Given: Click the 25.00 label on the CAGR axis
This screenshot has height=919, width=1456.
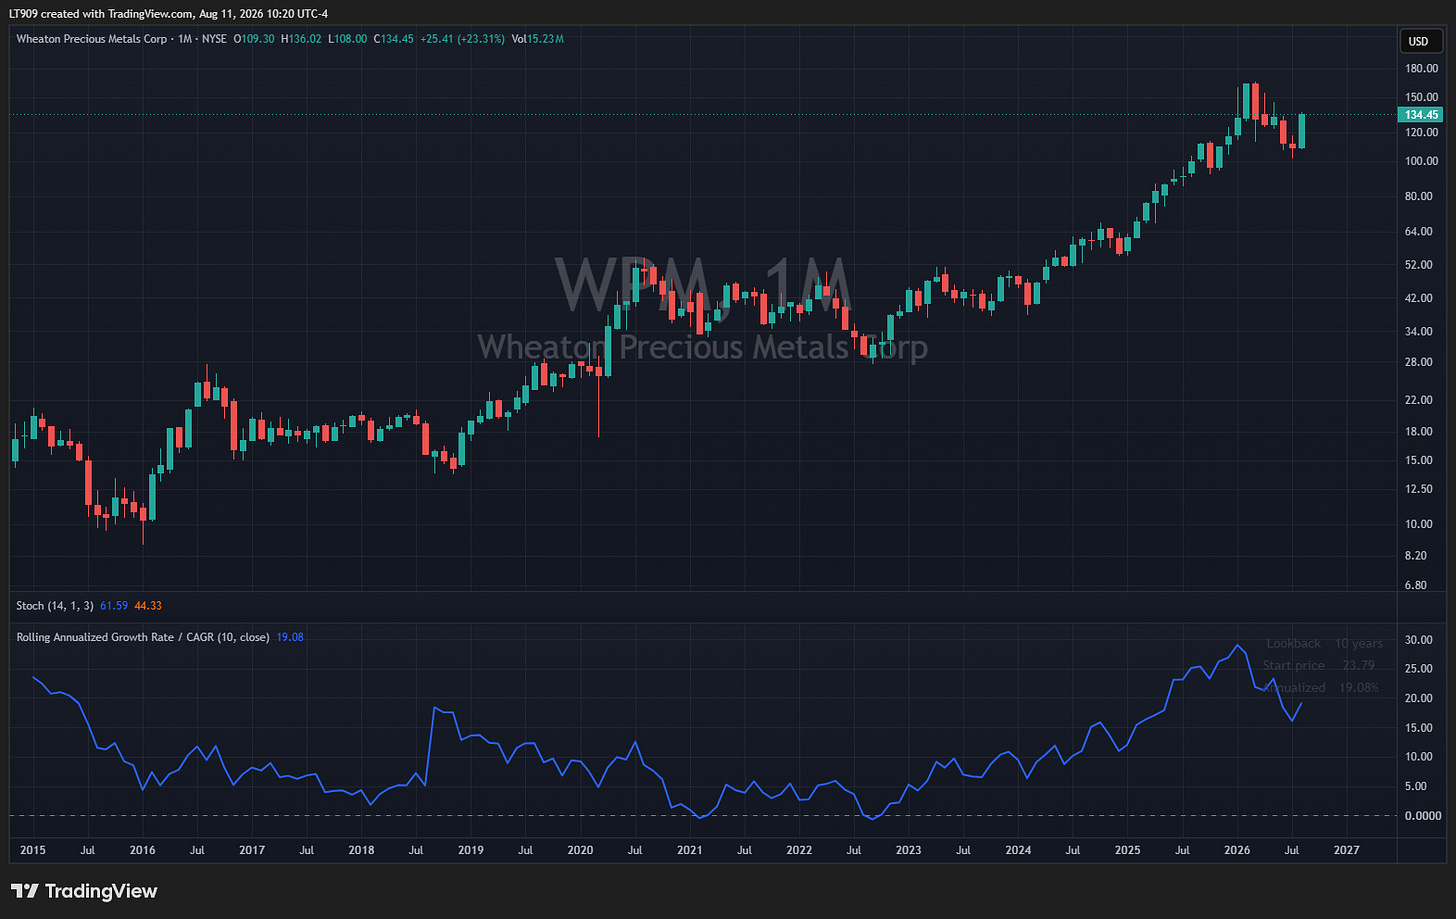Looking at the screenshot, I should 1421,669.
